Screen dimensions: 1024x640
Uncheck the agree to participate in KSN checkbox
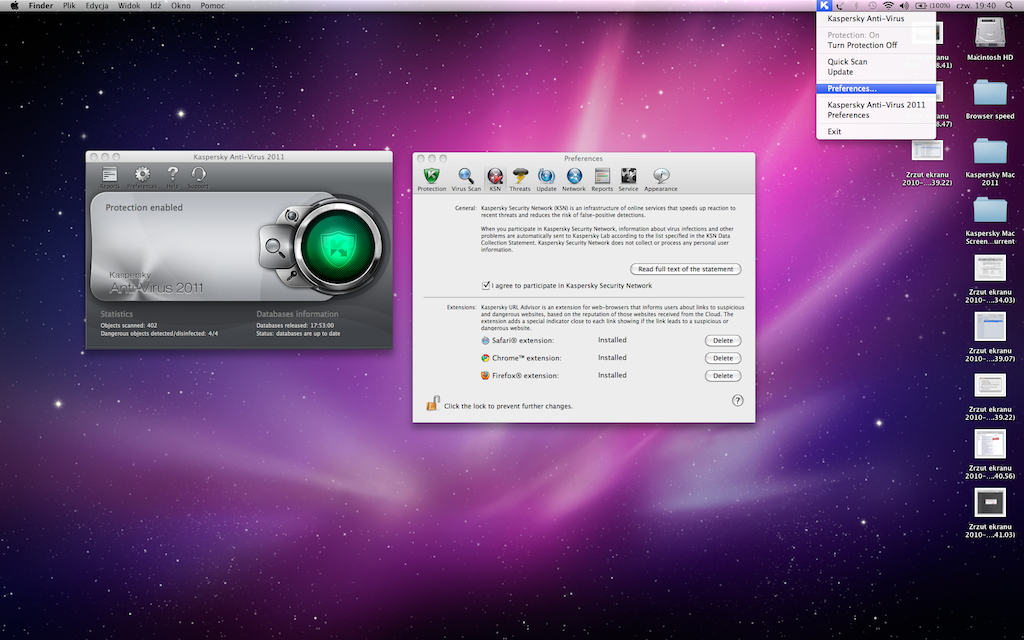(x=486, y=285)
